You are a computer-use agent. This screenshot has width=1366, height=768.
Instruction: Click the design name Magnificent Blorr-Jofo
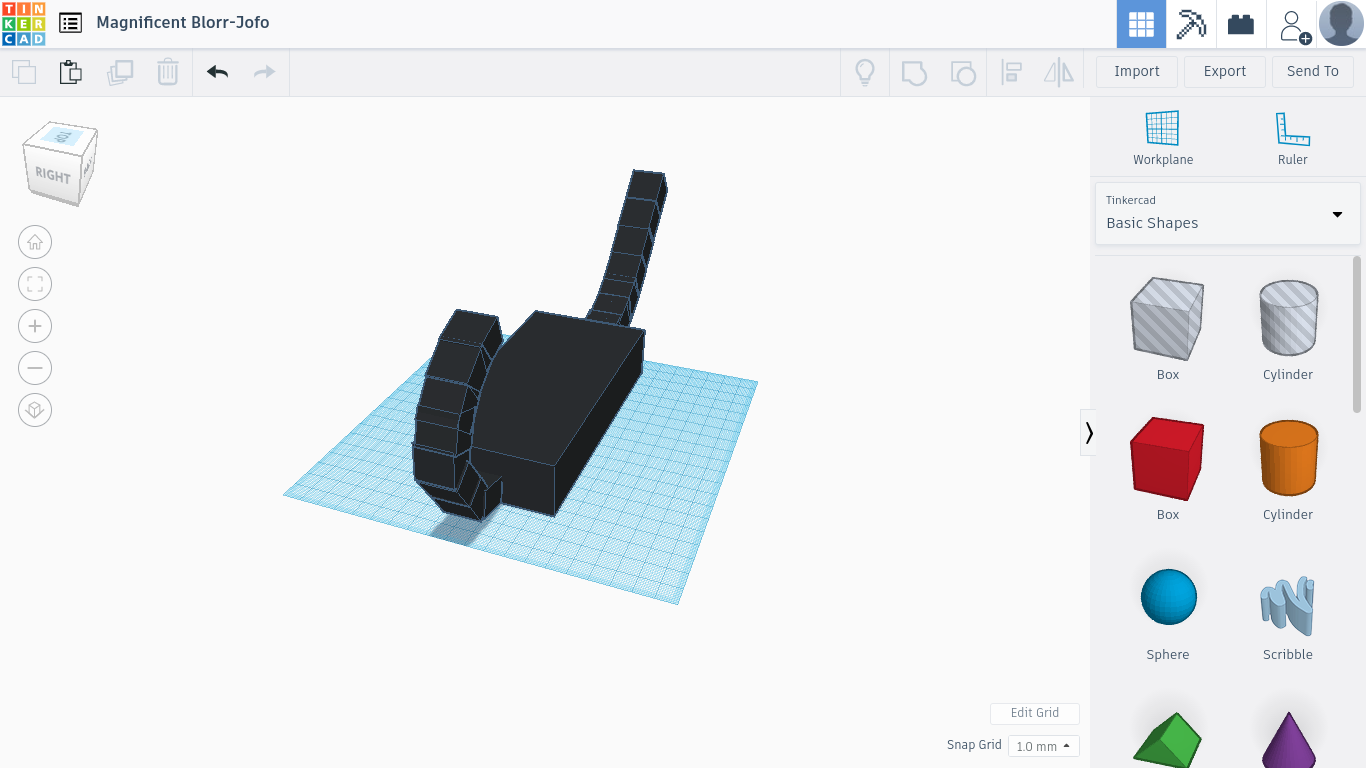183,22
